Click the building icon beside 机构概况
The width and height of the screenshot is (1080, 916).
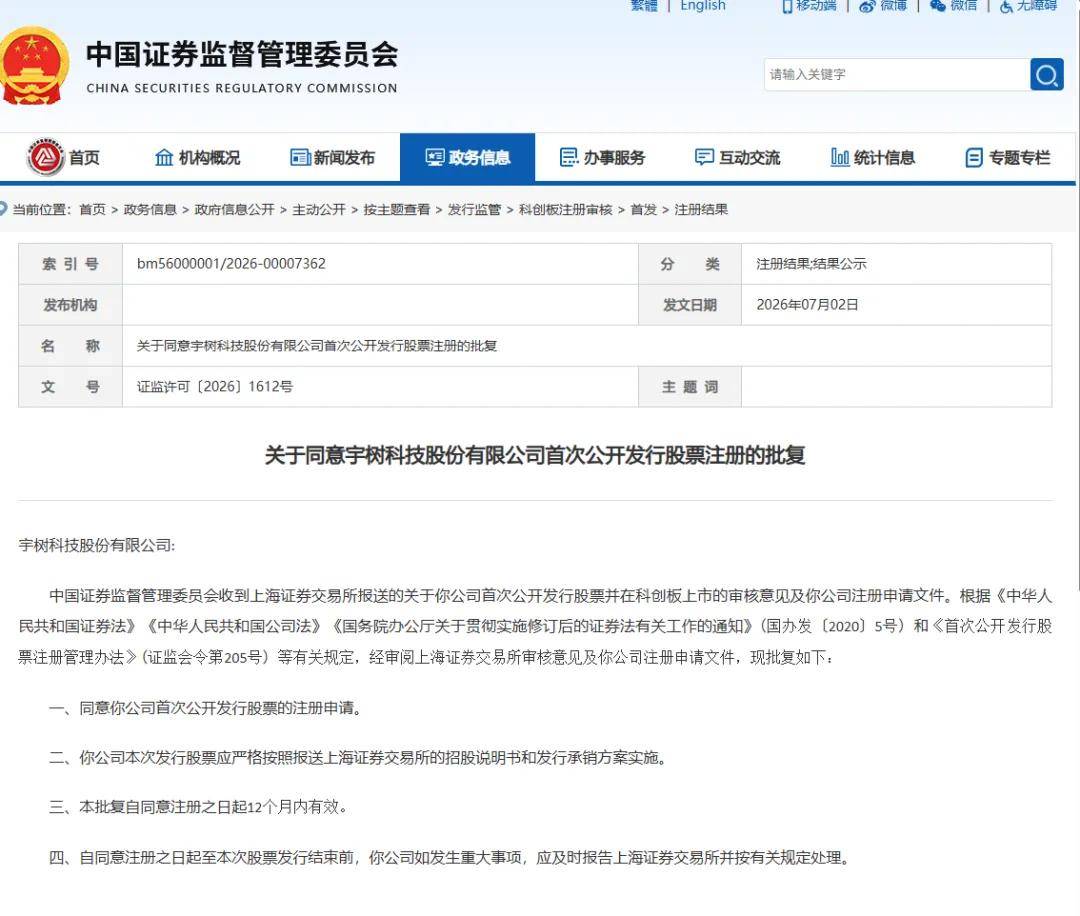click(164, 158)
